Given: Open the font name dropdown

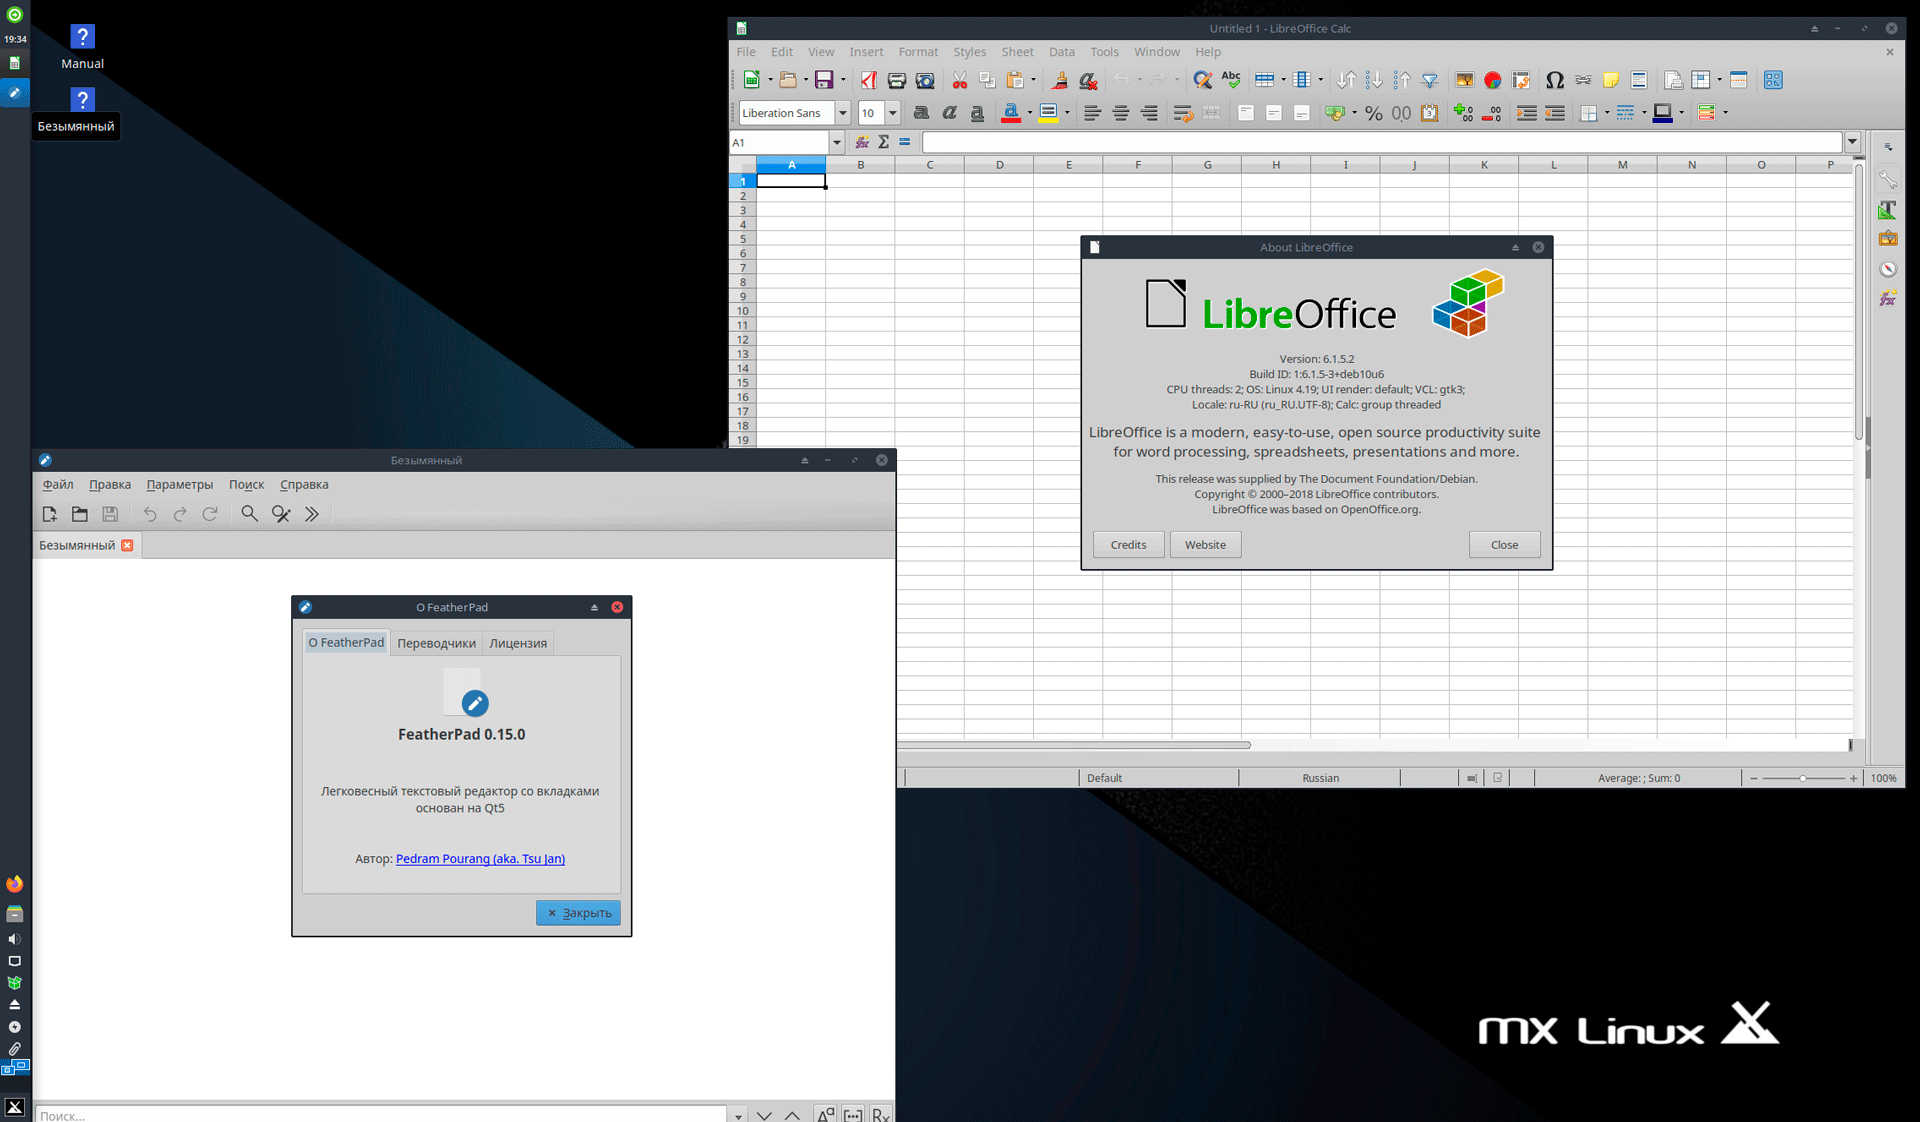Looking at the screenshot, I should tap(842, 114).
